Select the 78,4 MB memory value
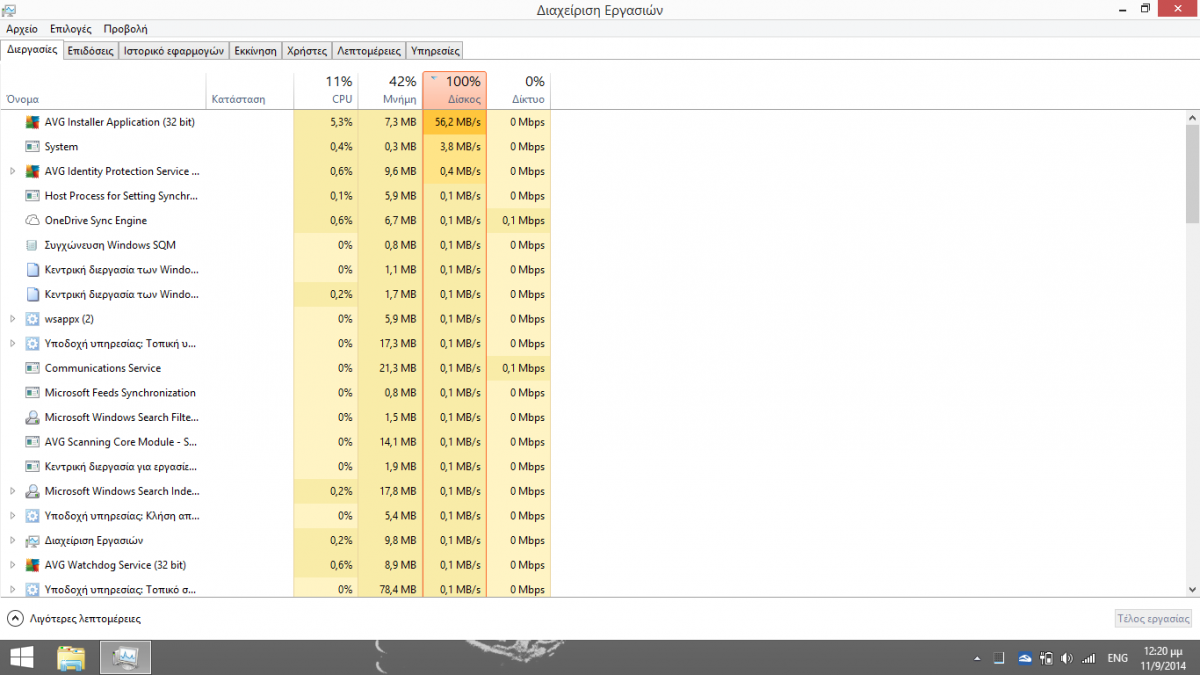The height and width of the screenshot is (675, 1200). 390,589
